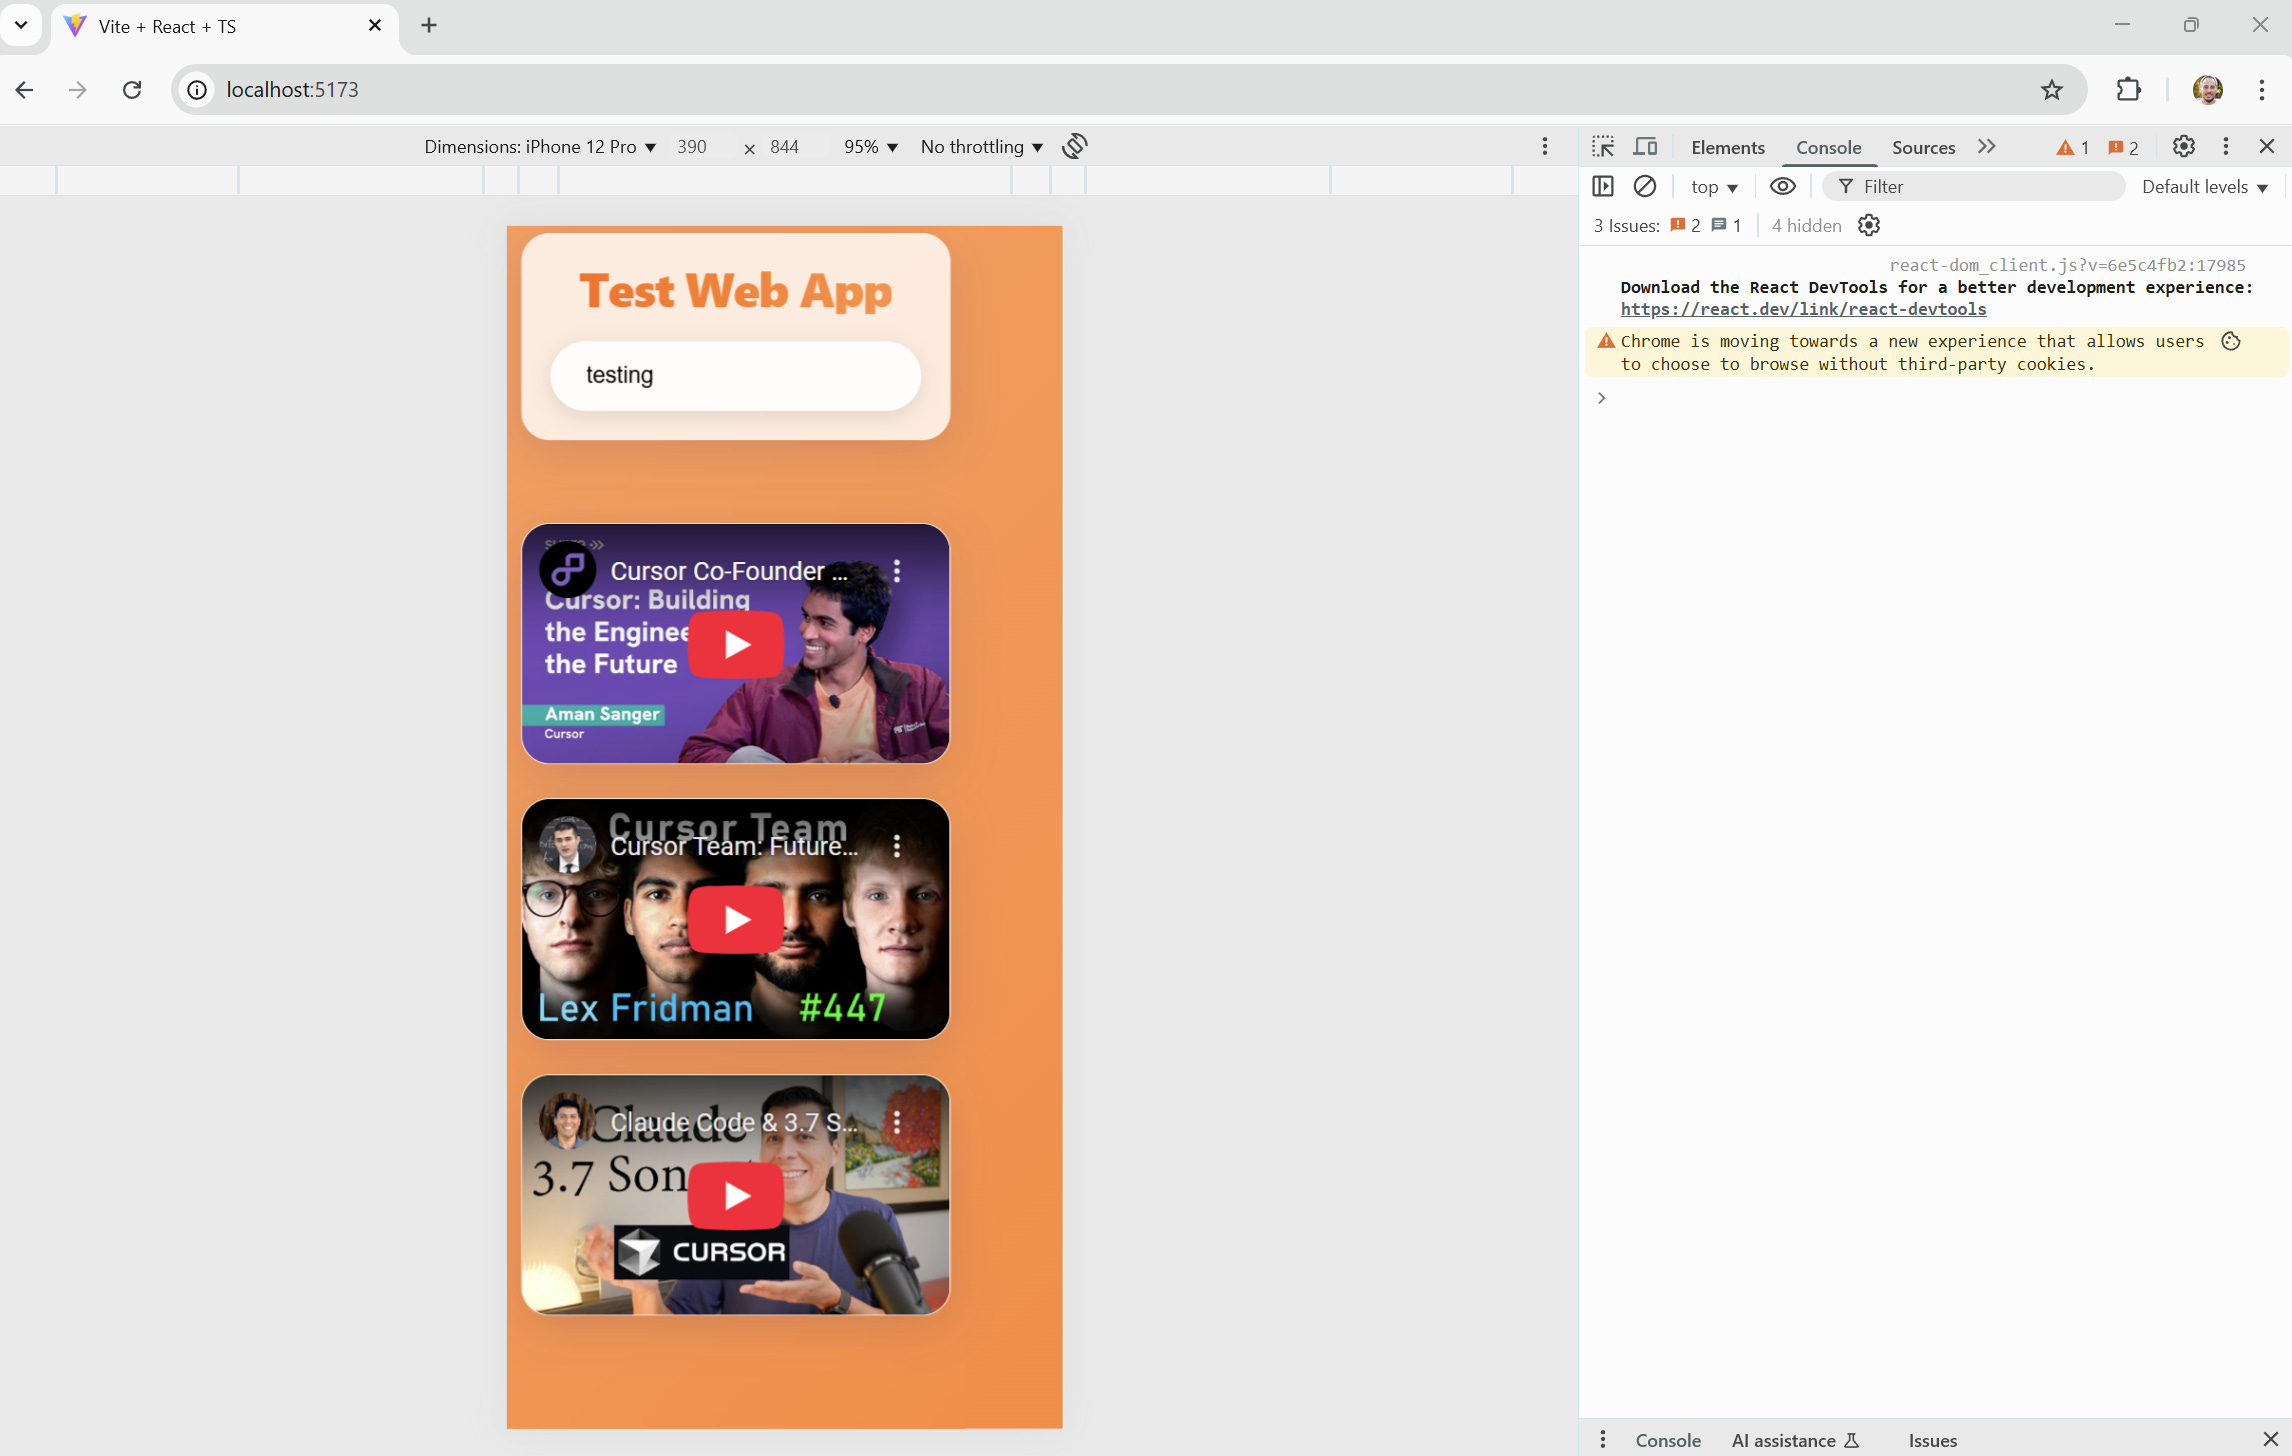This screenshot has width=2292, height=1456.
Task: Toggle the console sidebar panel icon
Action: coord(1603,186)
